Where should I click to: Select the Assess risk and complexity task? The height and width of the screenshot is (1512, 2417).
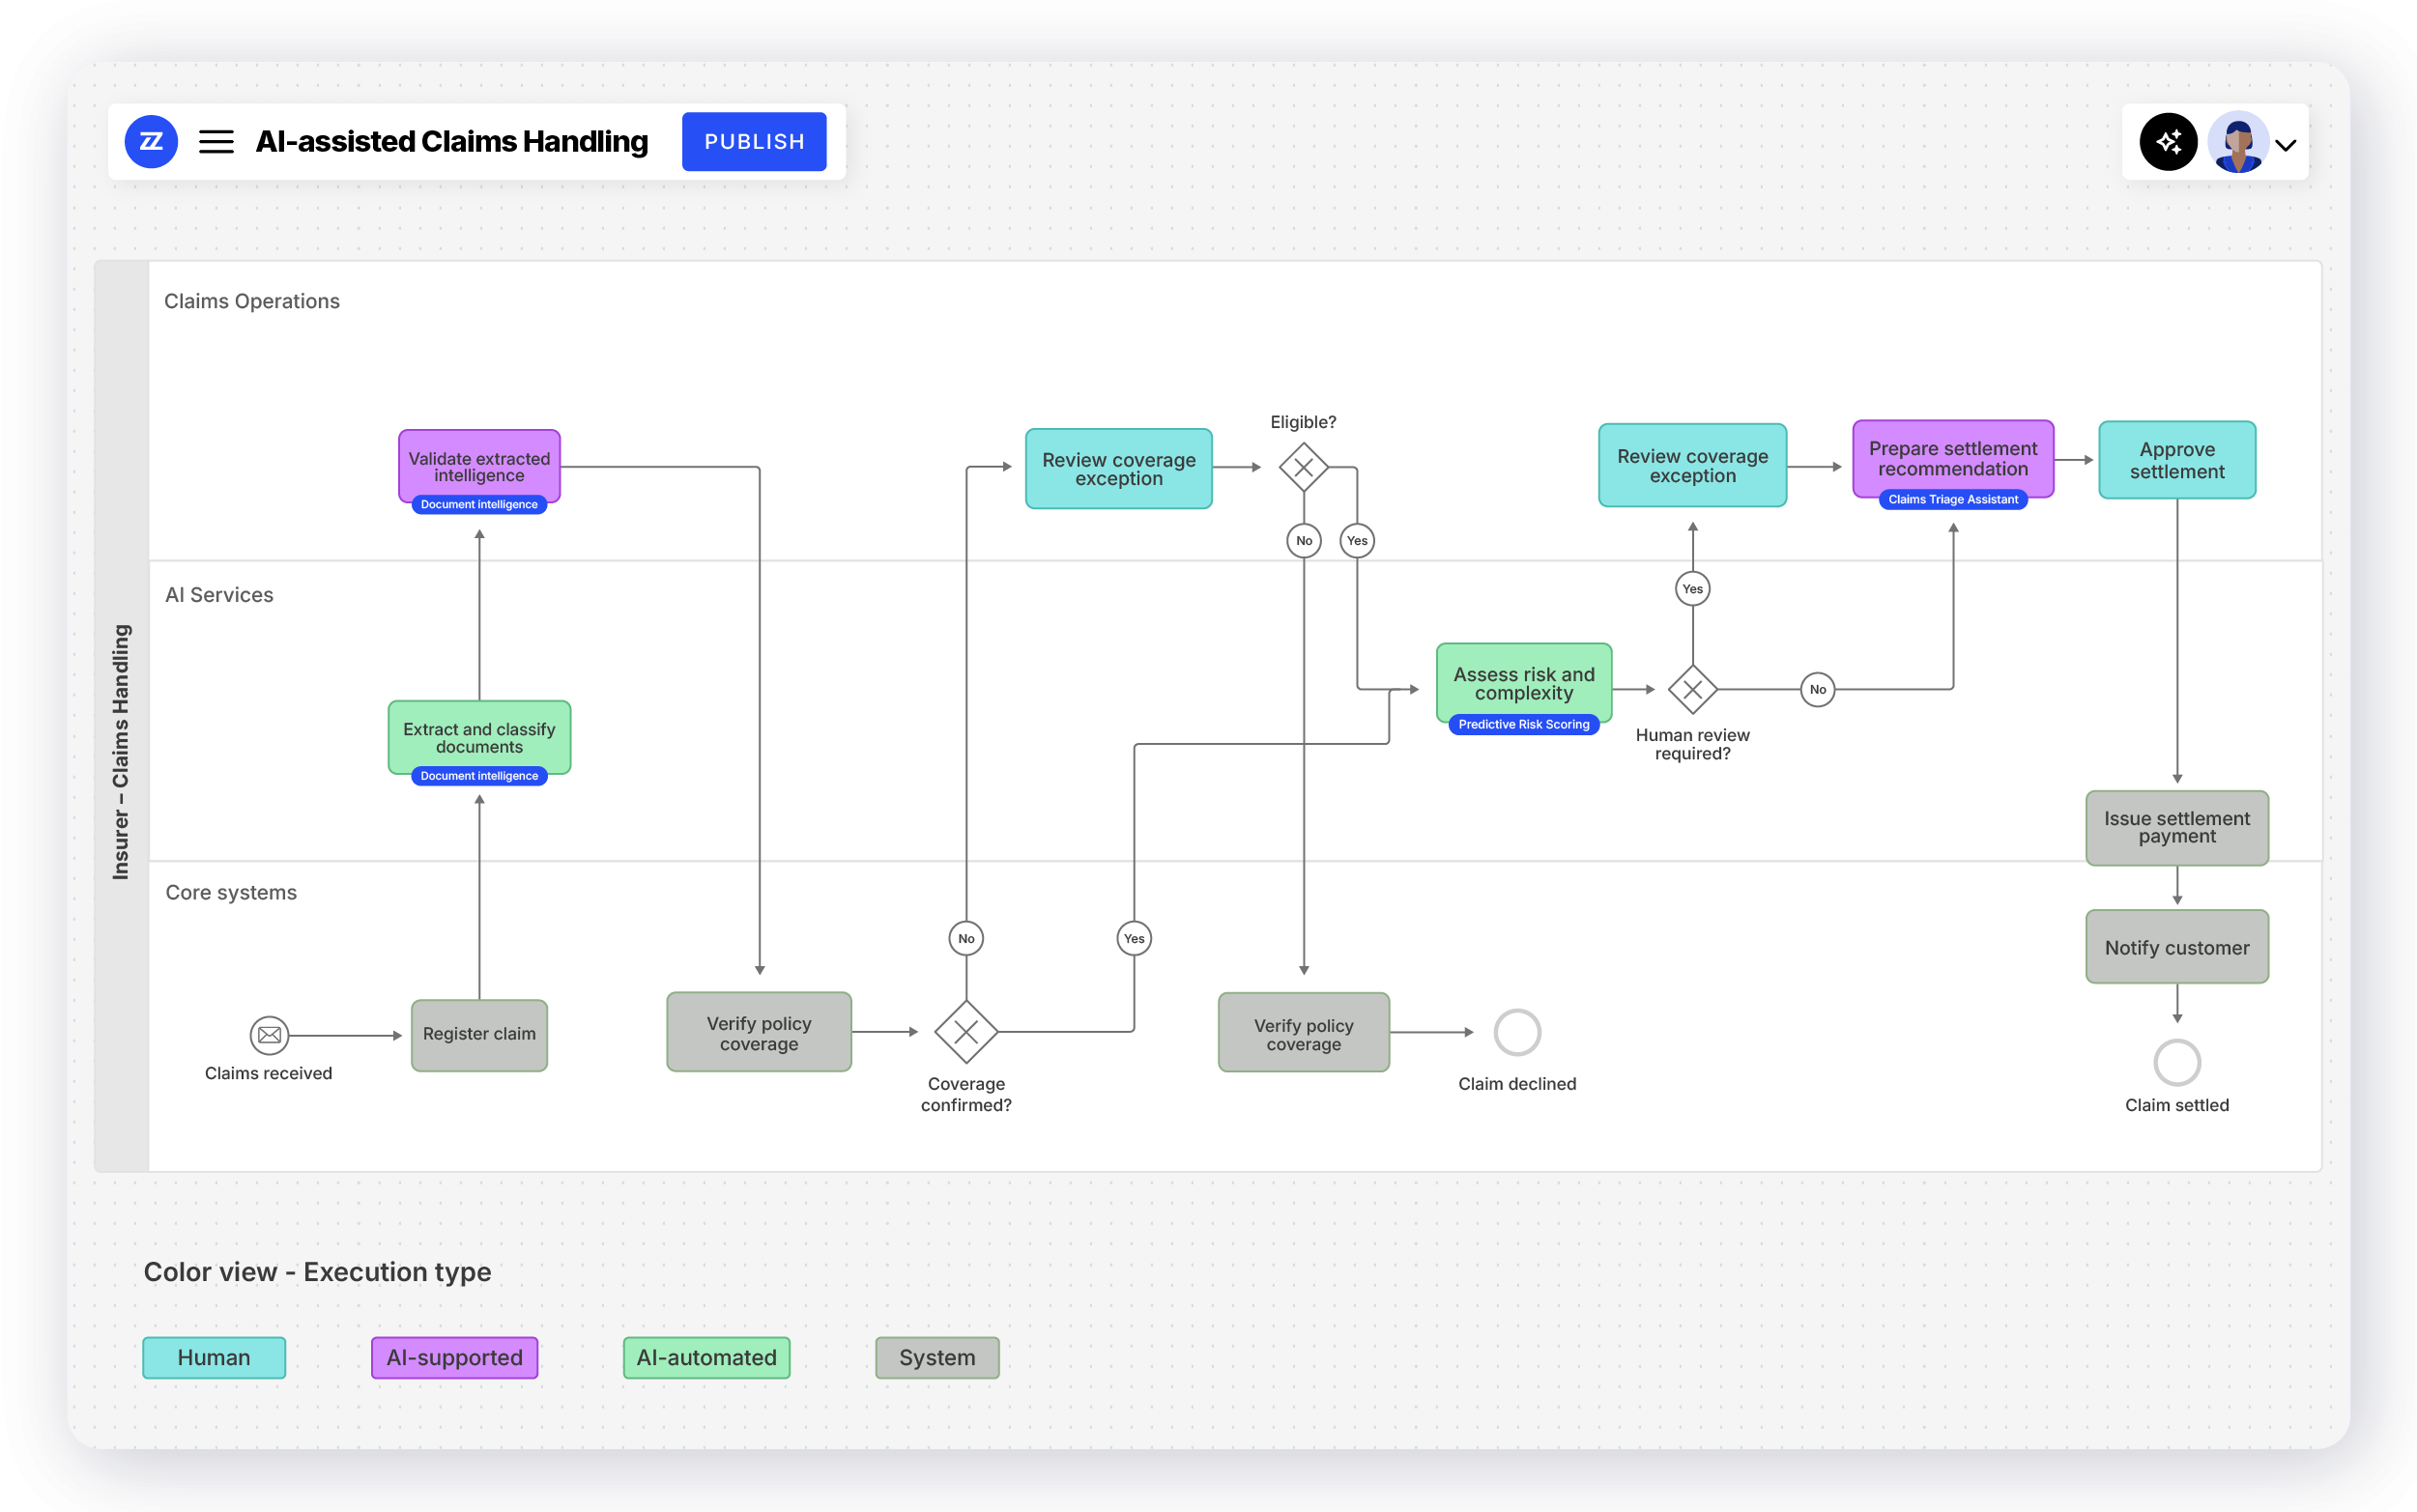pos(1523,683)
